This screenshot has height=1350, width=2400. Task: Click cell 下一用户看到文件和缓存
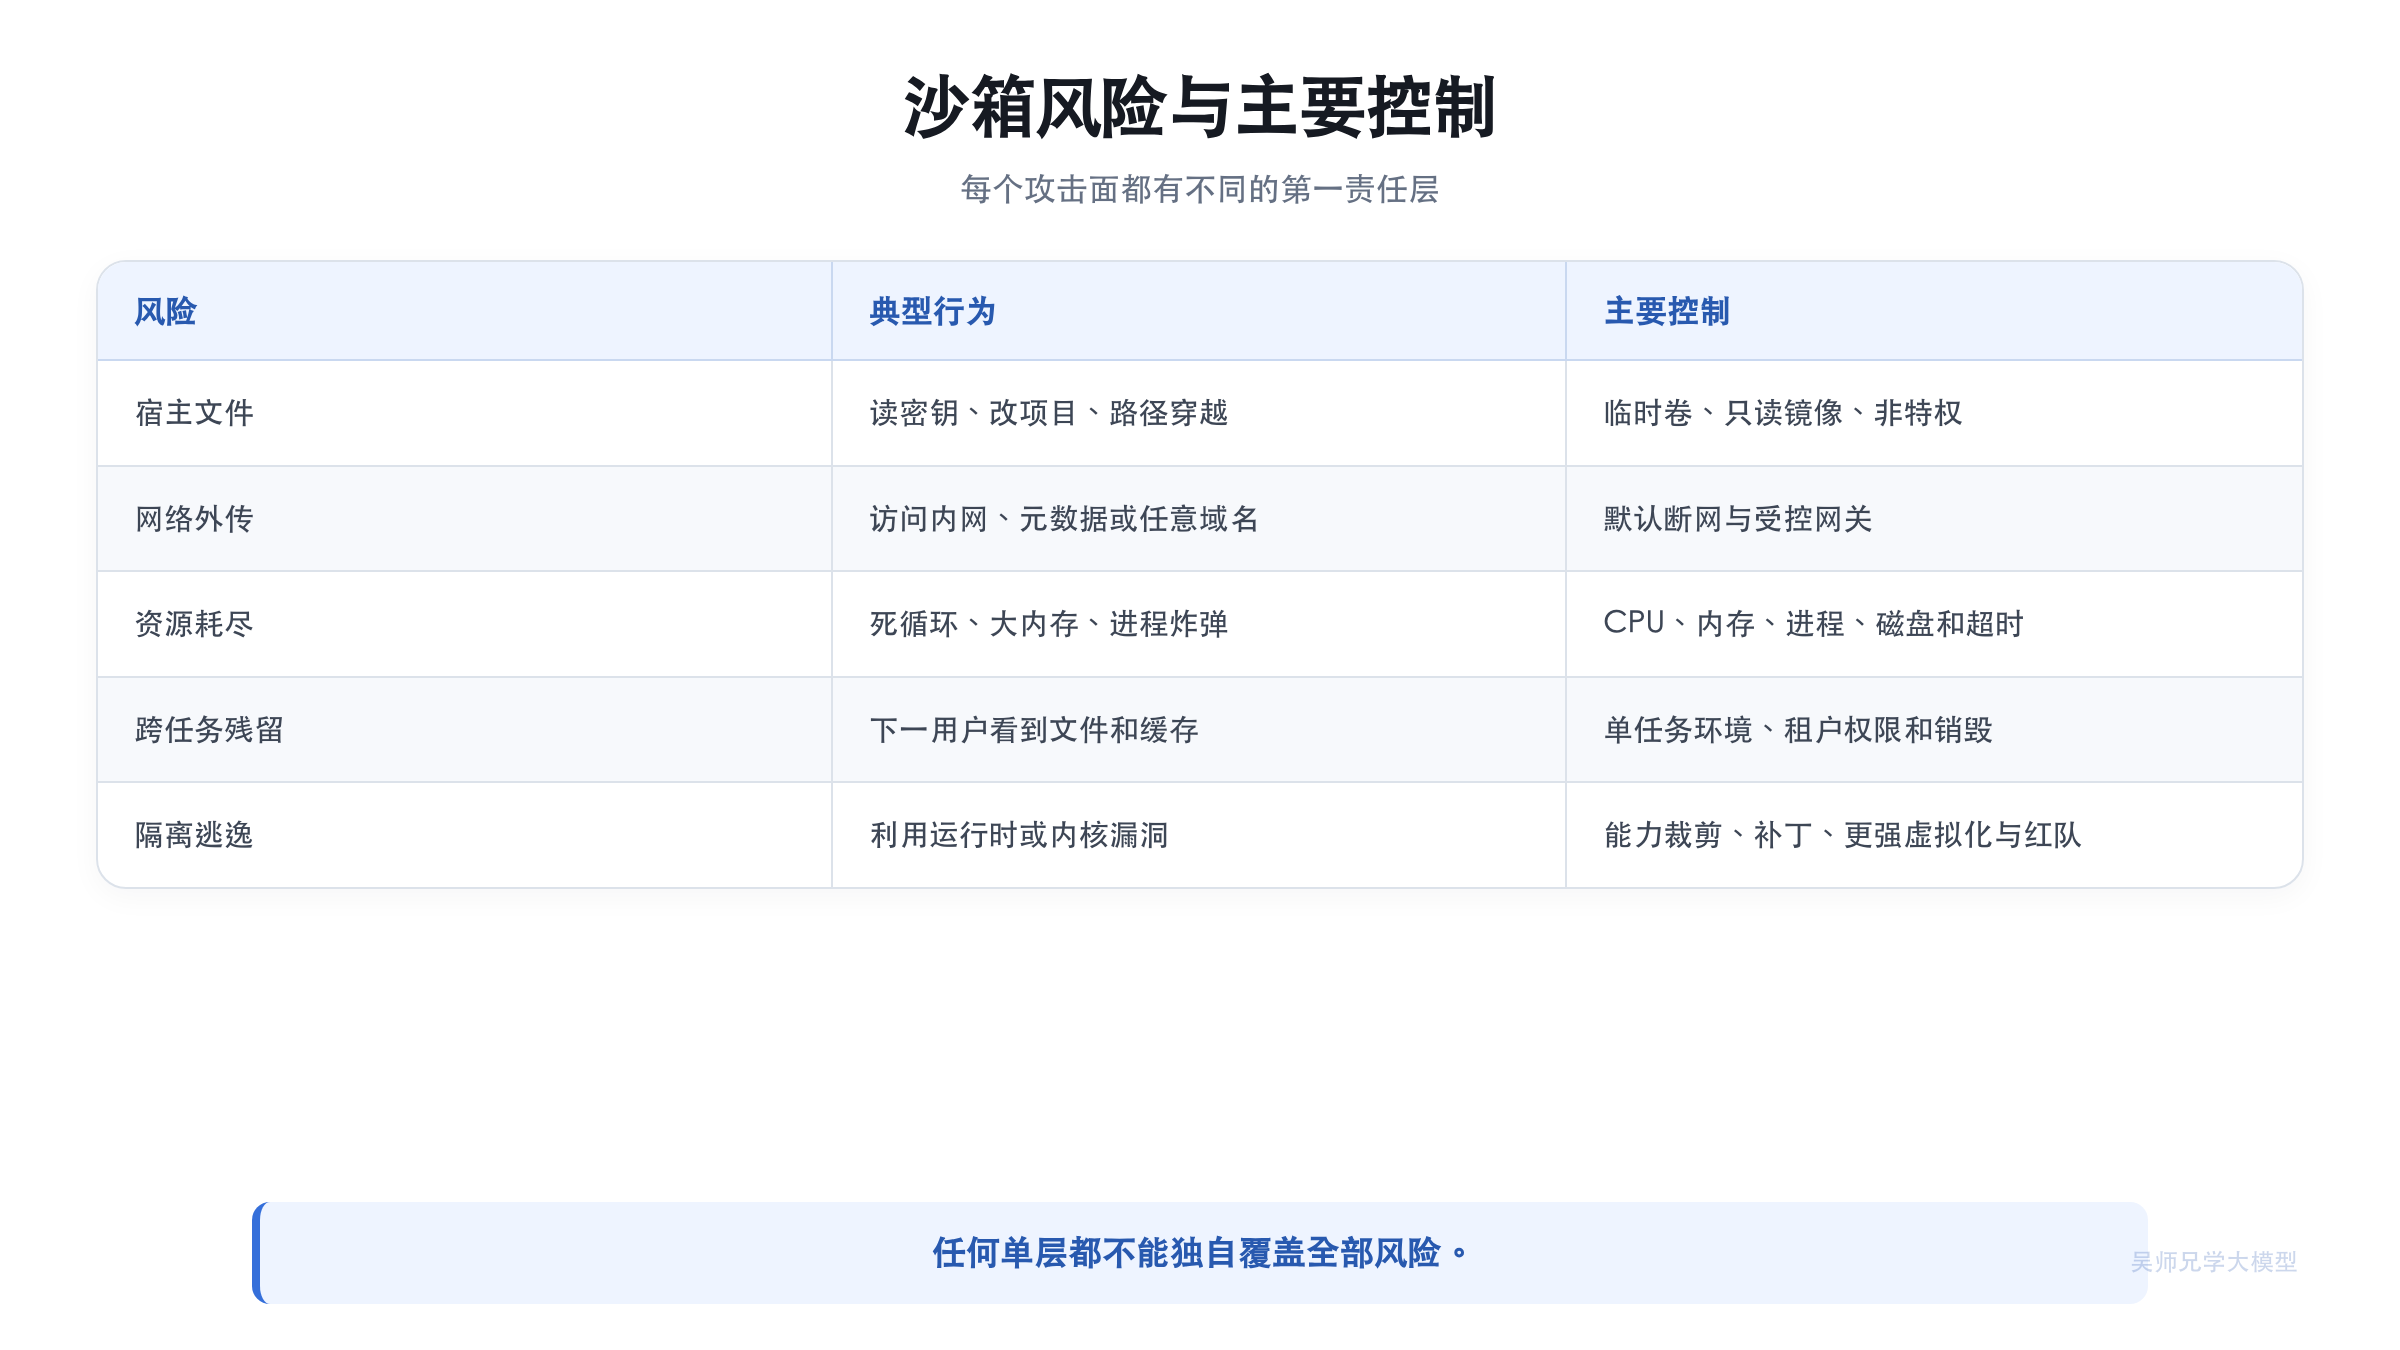tap(1199, 730)
